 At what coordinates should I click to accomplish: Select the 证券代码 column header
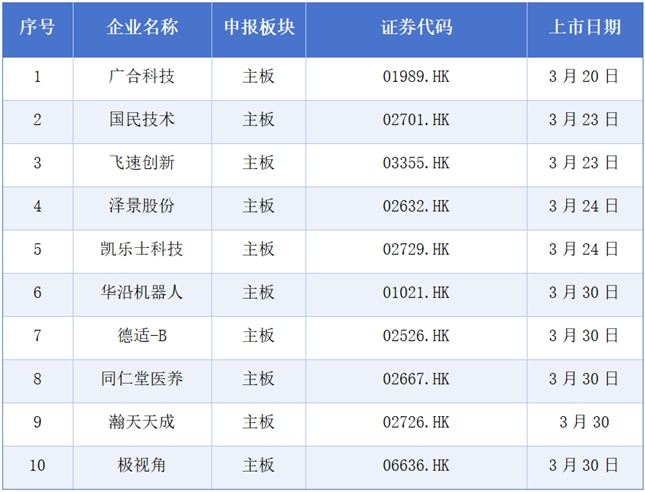pyautogui.click(x=416, y=27)
